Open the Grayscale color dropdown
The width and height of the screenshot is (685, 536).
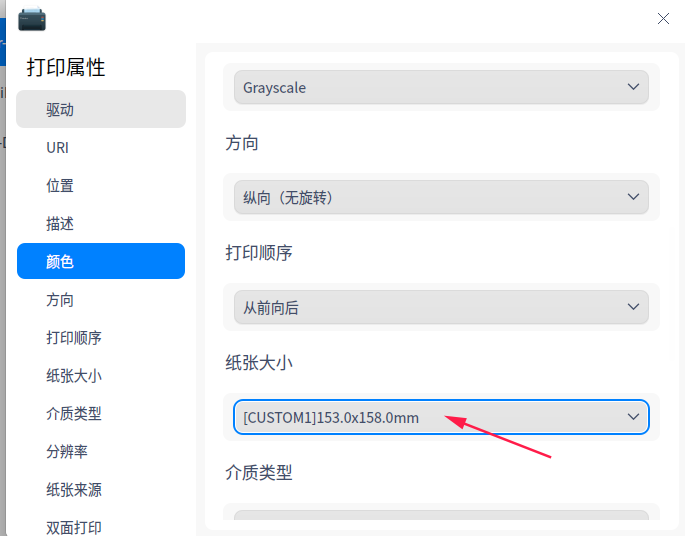click(x=441, y=87)
